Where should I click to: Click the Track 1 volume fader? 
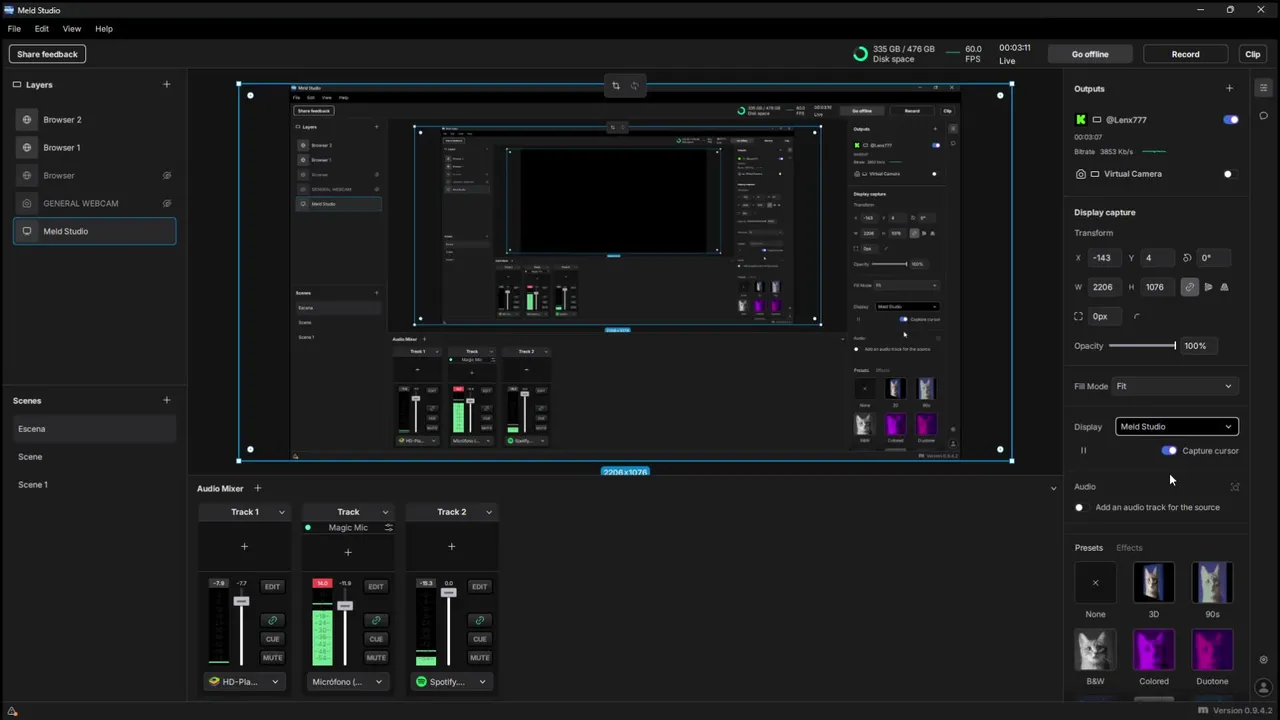click(x=241, y=601)
